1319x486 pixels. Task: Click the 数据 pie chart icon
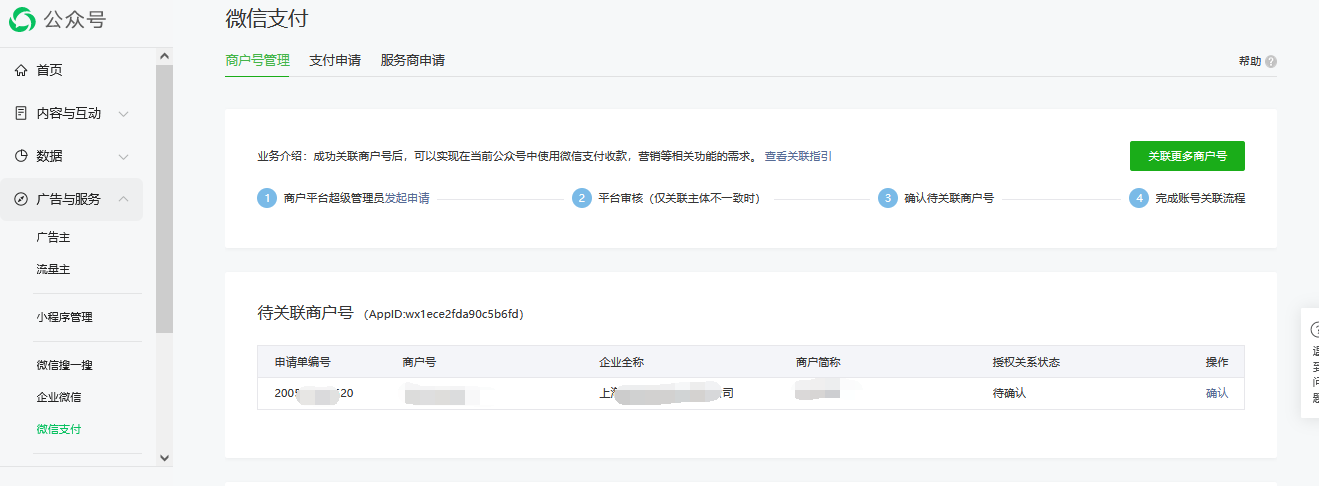[x=21, y=156]
